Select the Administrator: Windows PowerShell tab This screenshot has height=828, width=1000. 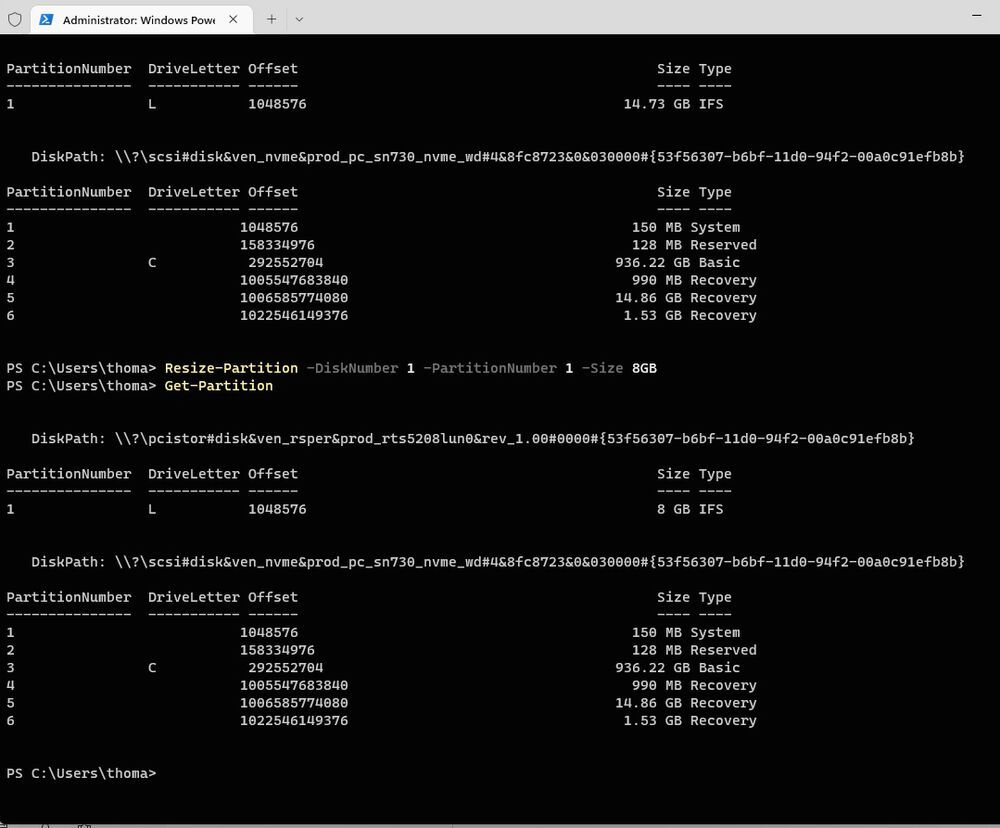click(142, 19)
